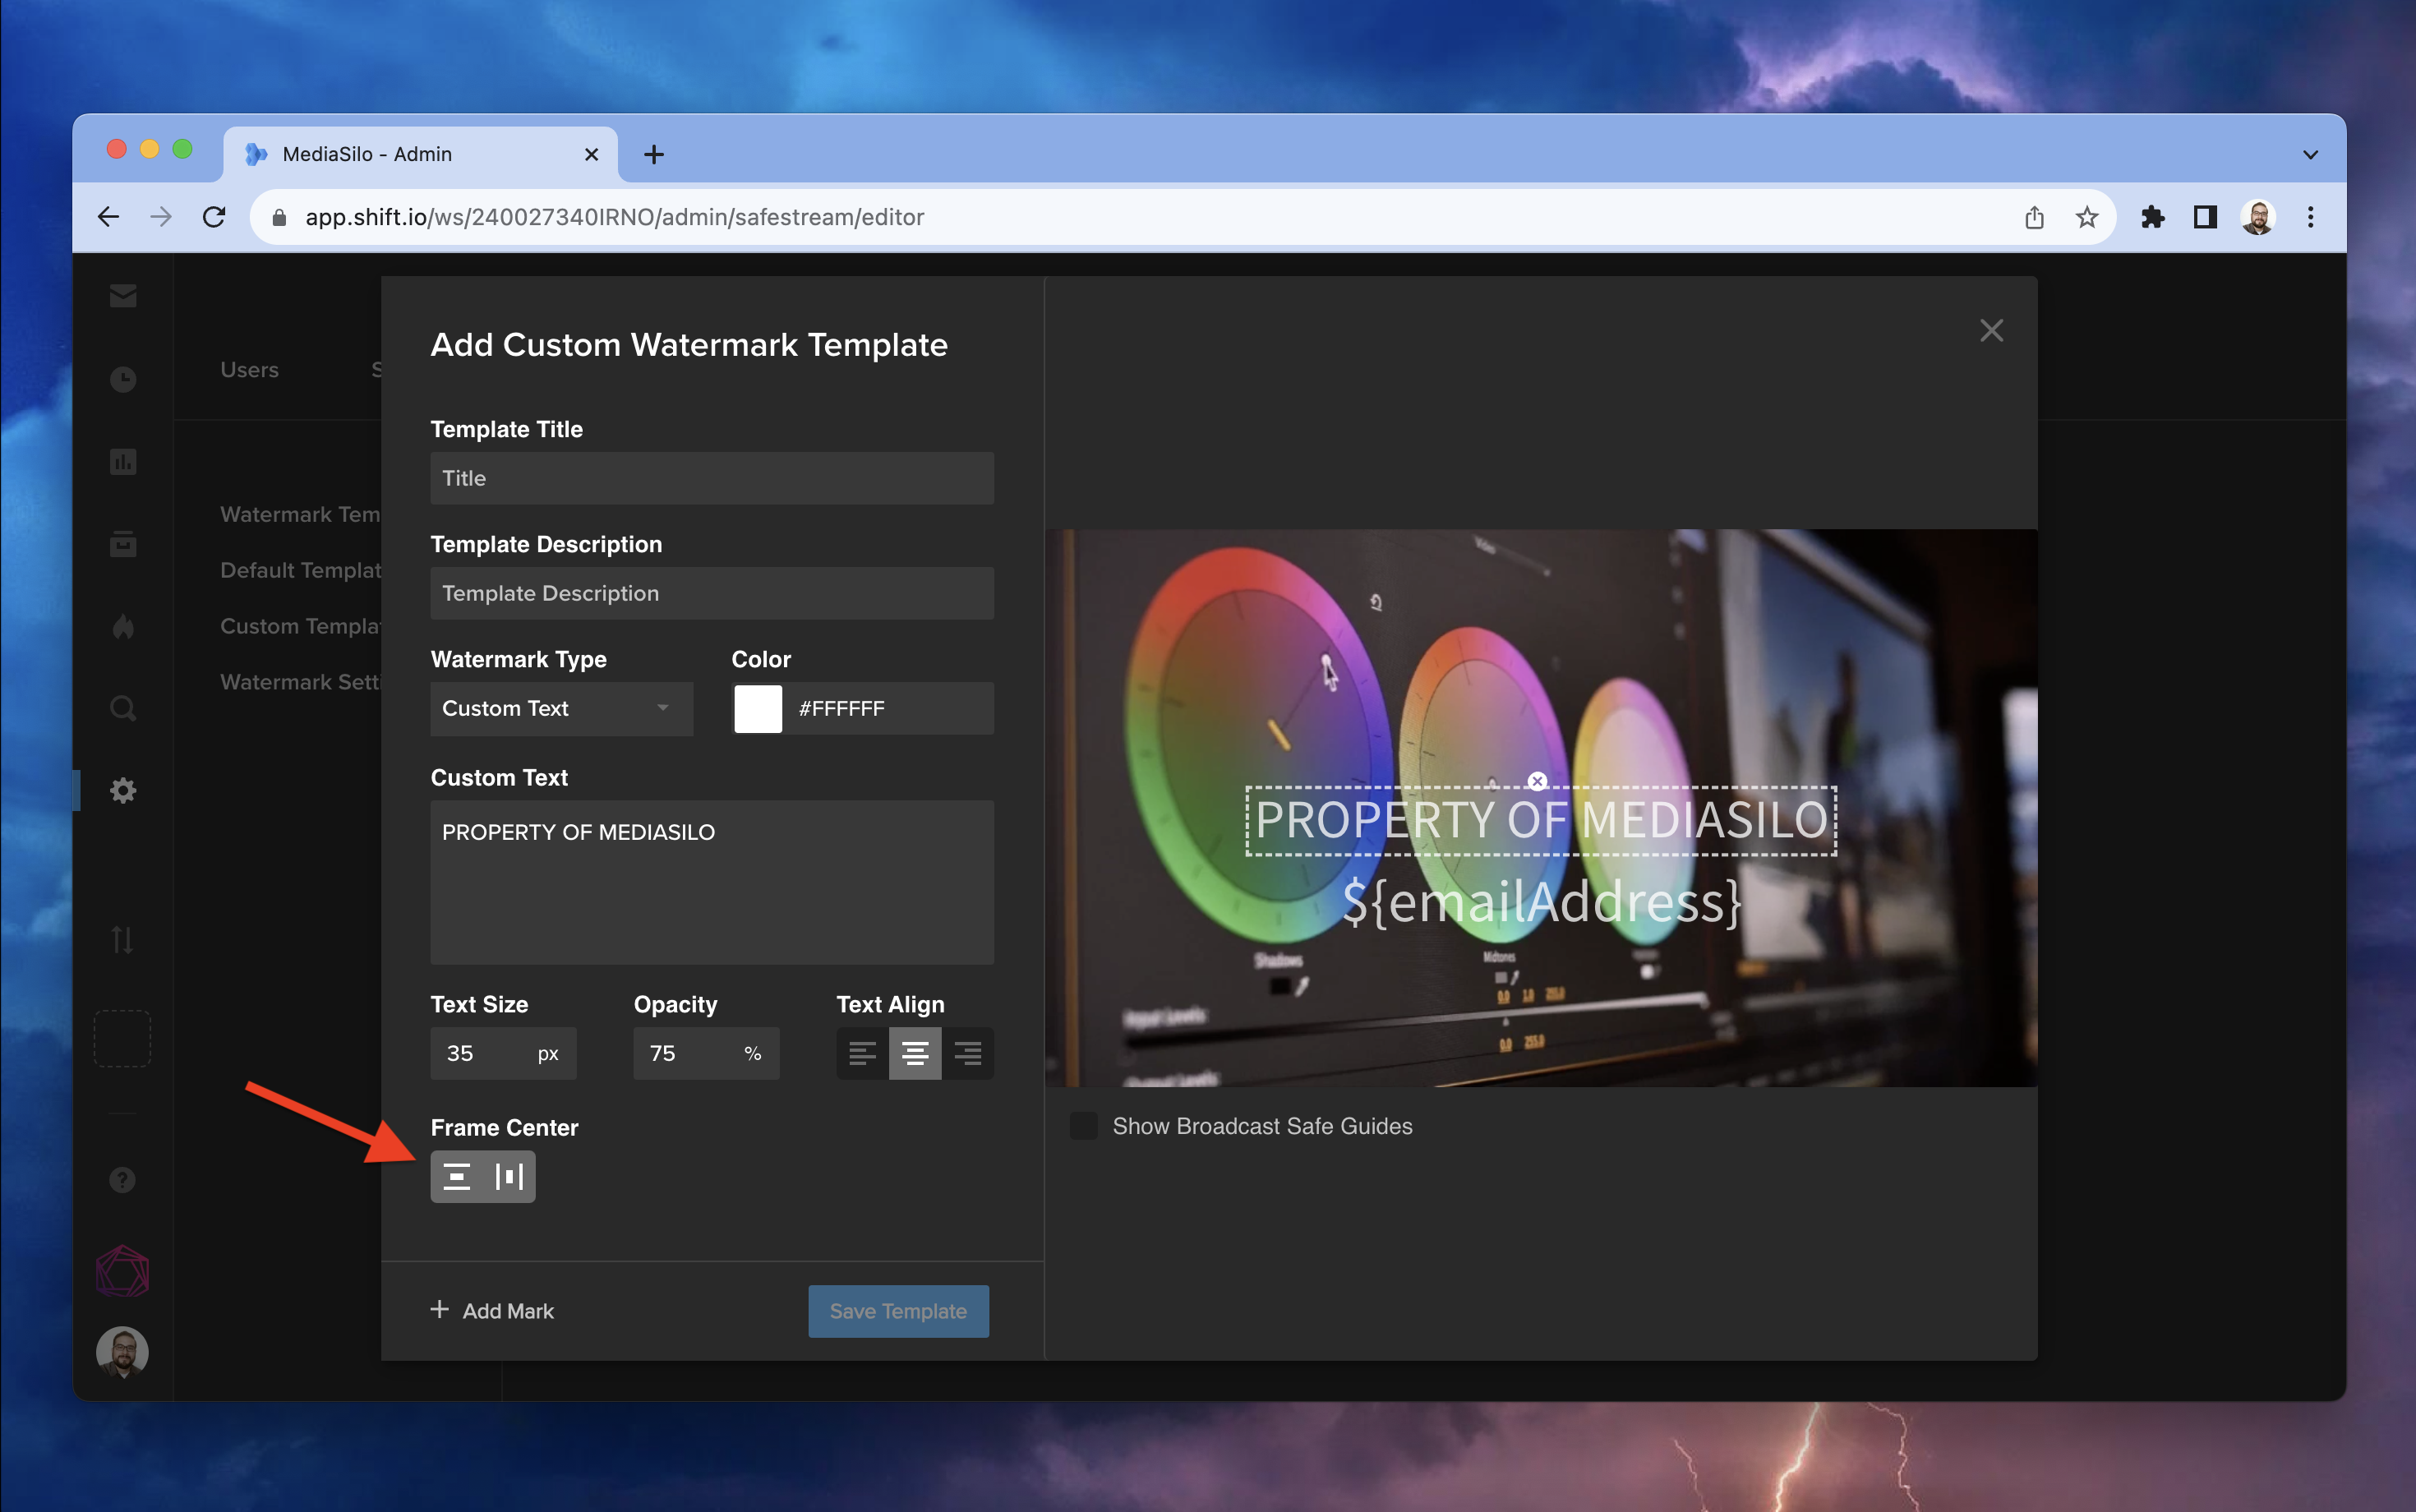Align watermark text right
This screenshot has height=1512, width=2416.
point(967,1053)
